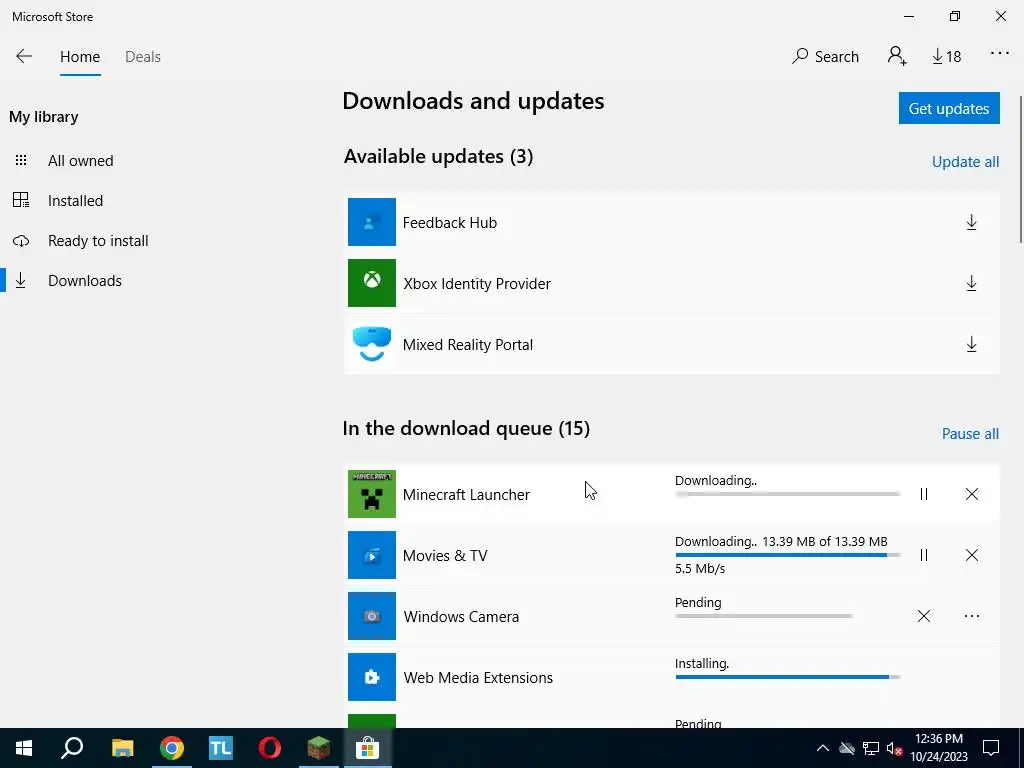This screenshot has height=768, width=1024.
Task: Open Minecraft block icon on the taskbar
Action: (319, 748)
